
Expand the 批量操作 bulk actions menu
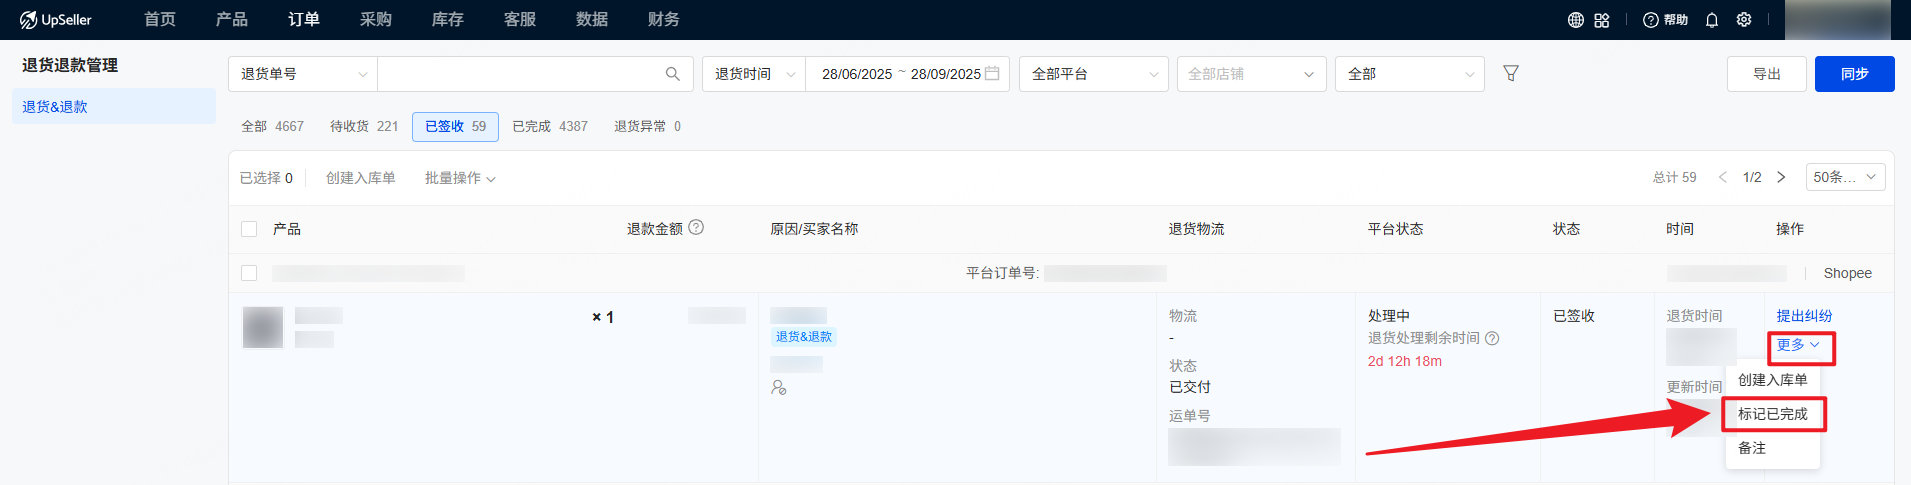pyautogui.click(x=460, y=178)
